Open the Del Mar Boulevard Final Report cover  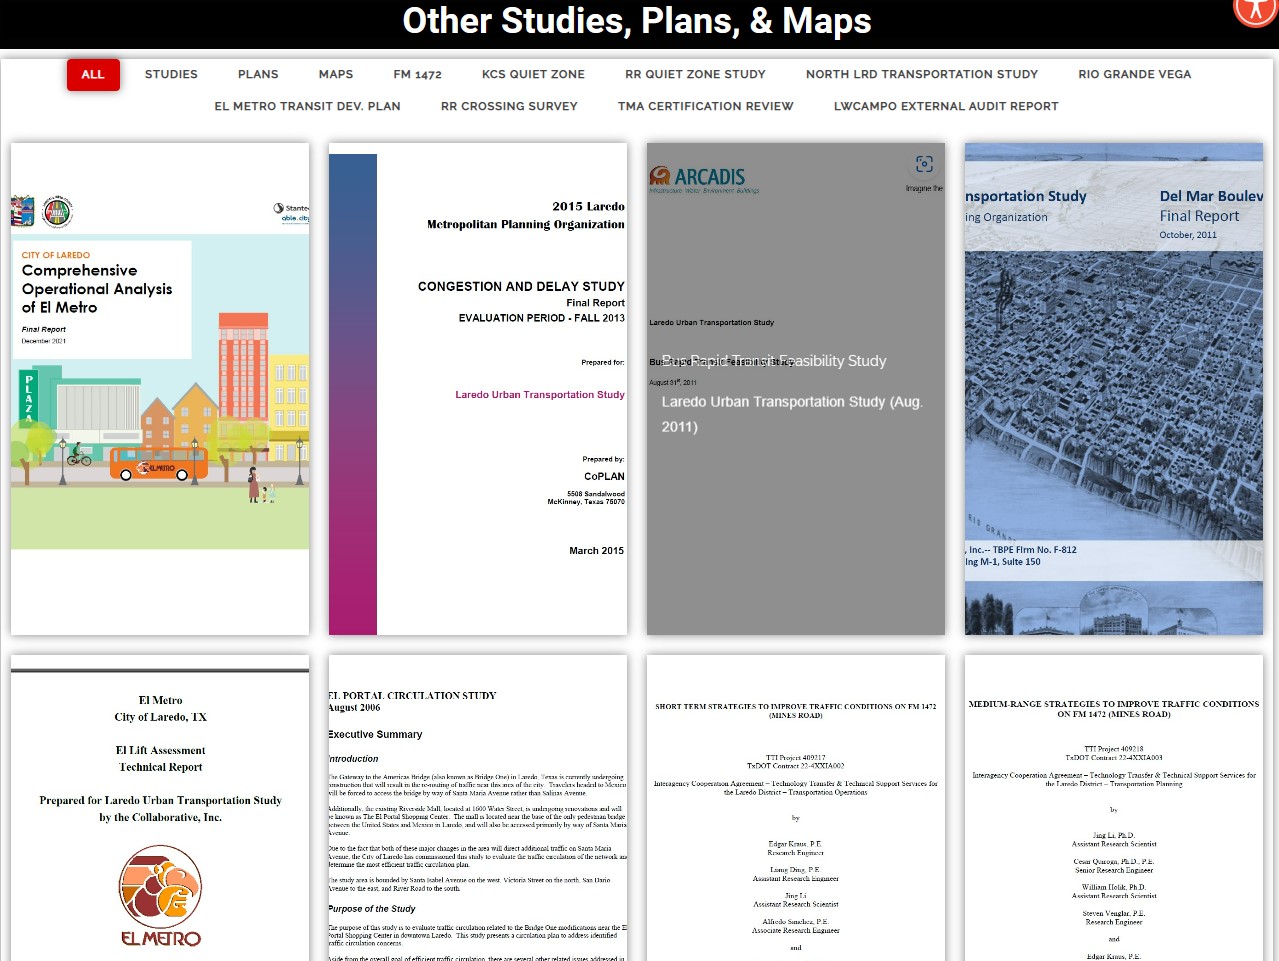pyautogui.click(x=1113, y=388)
